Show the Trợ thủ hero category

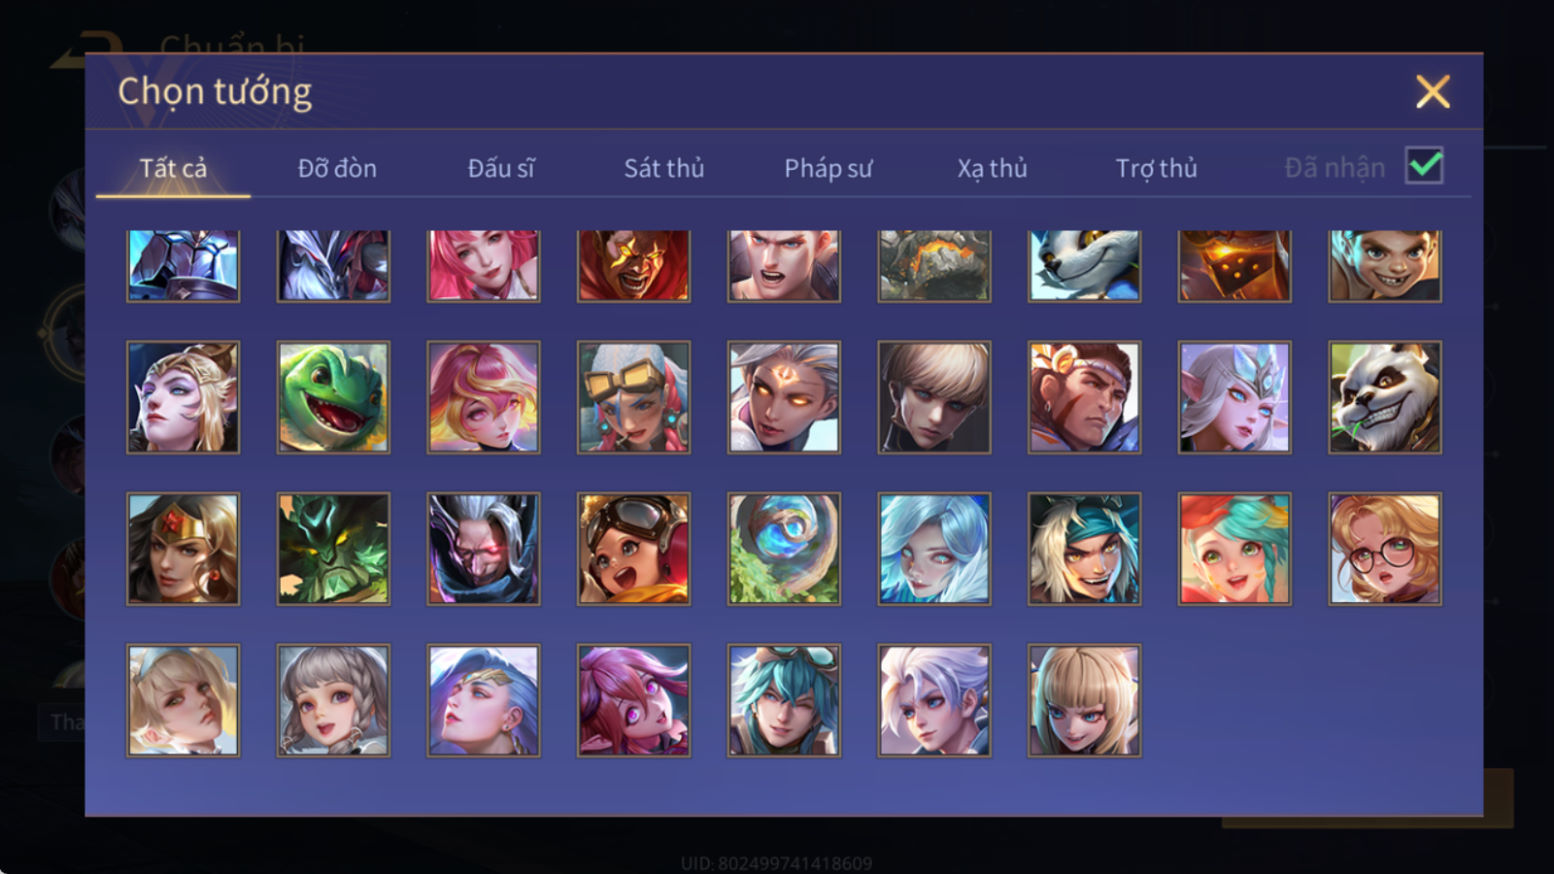(1156, 168)
